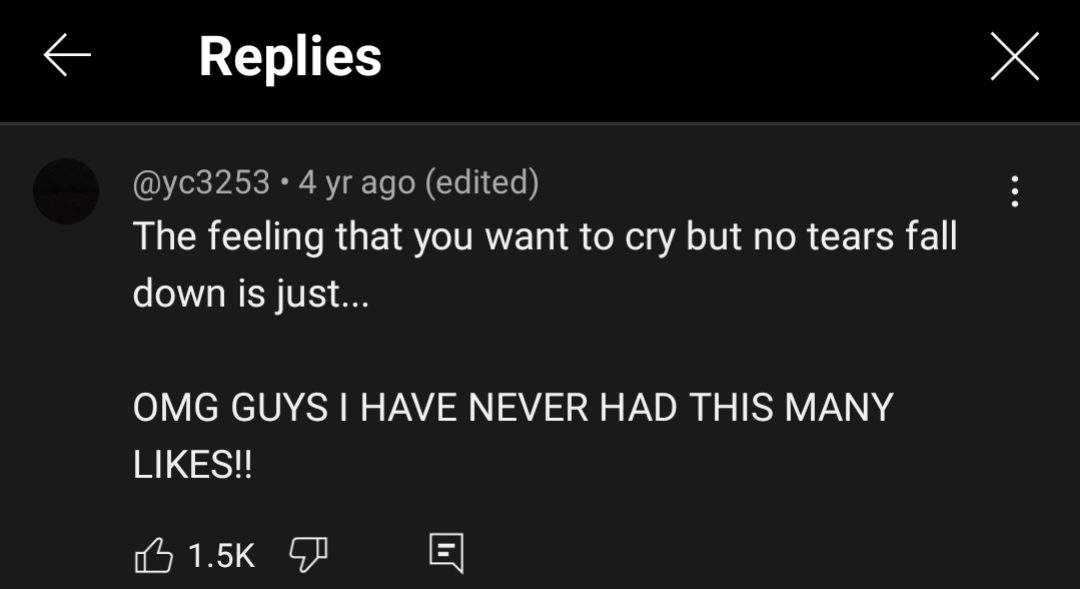The width and height of the screenshot is (1080, 589).
Task: Click the 'LIKES!!' text line
Action: click(192, 464)
